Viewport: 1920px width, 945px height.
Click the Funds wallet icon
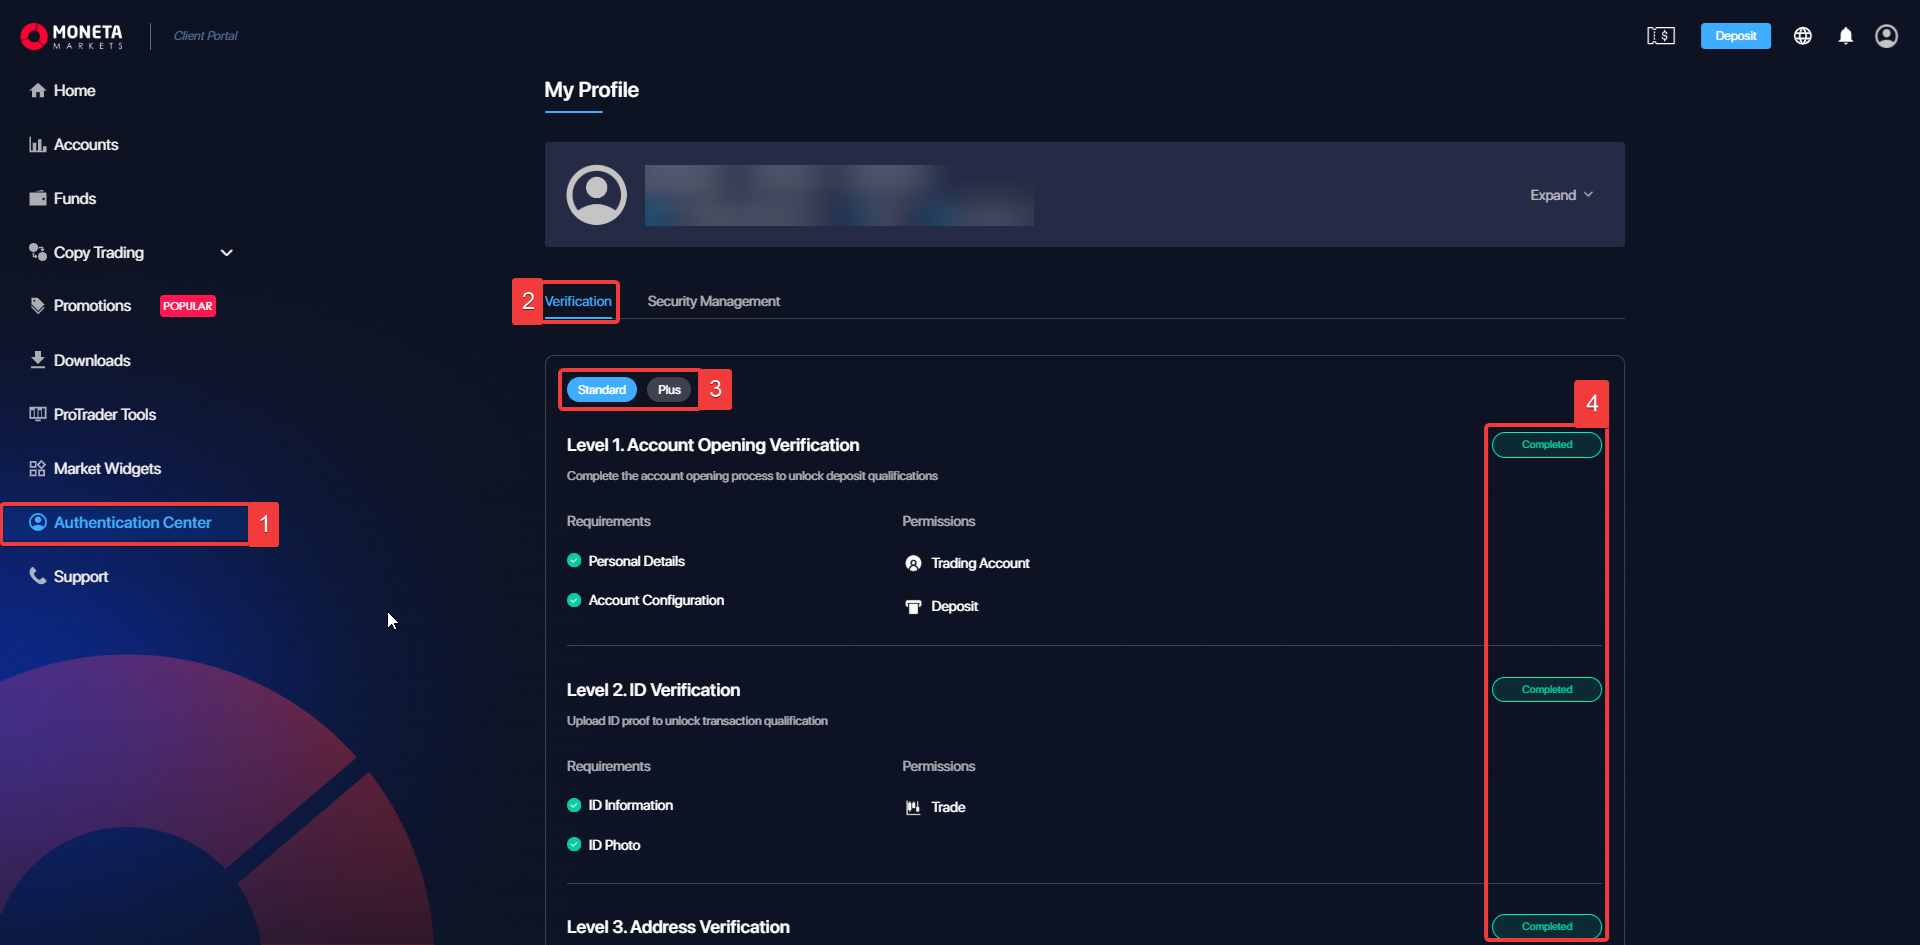point(38,198)
